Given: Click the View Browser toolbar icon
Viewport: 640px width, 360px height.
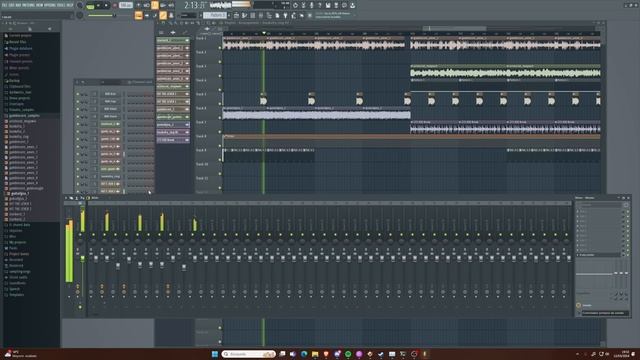Looking at the screenshot, I should 269,16.
